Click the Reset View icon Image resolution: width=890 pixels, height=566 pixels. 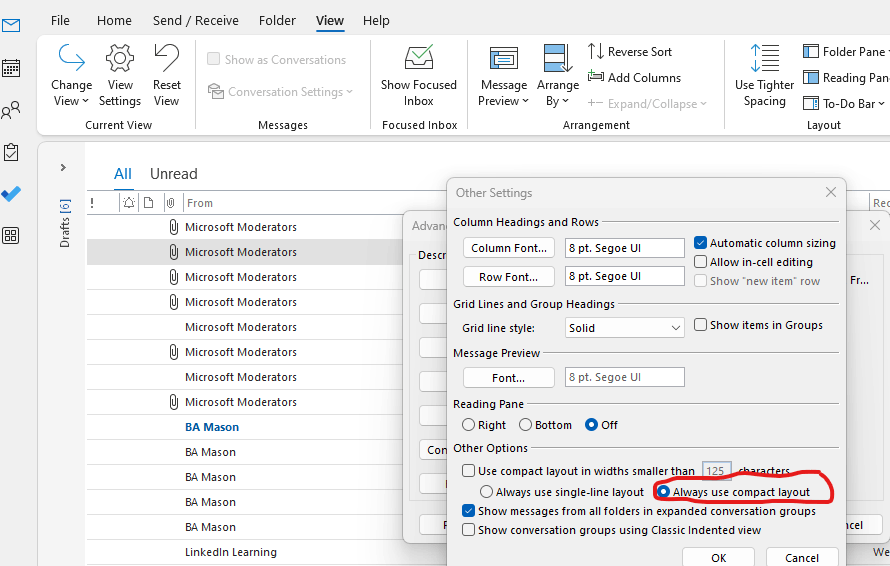(166, 76)
